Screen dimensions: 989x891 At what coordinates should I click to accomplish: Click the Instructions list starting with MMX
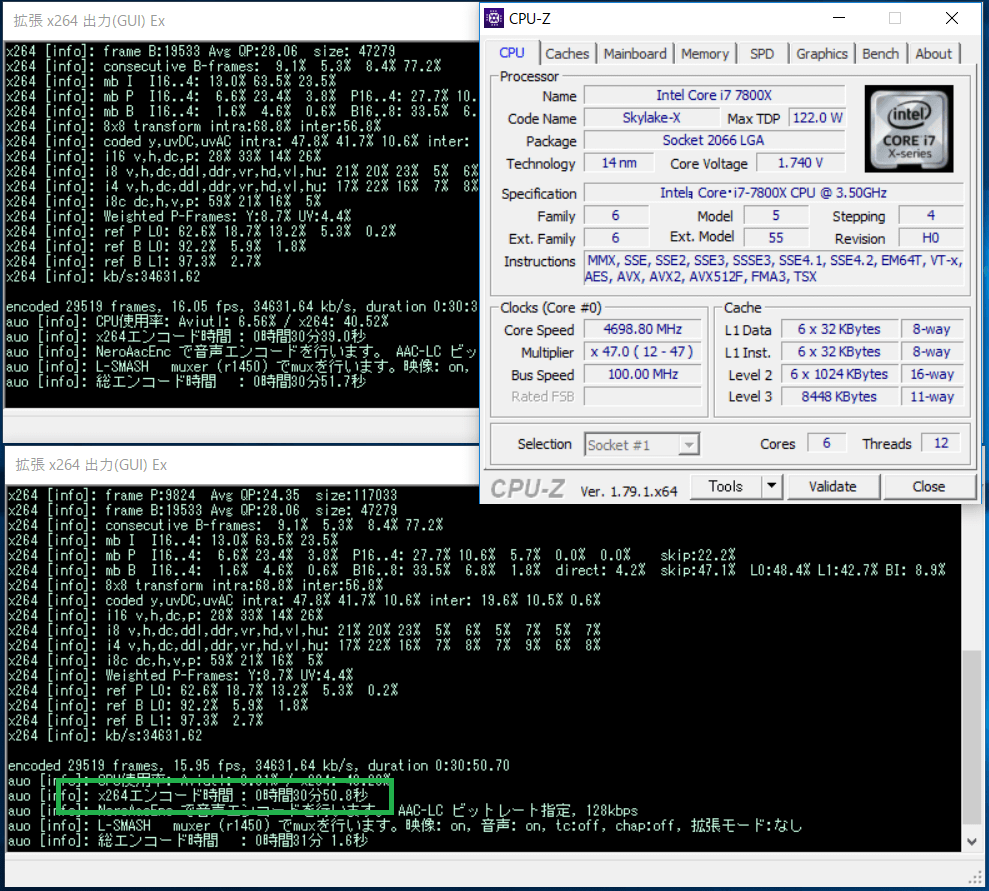[774, 268]
